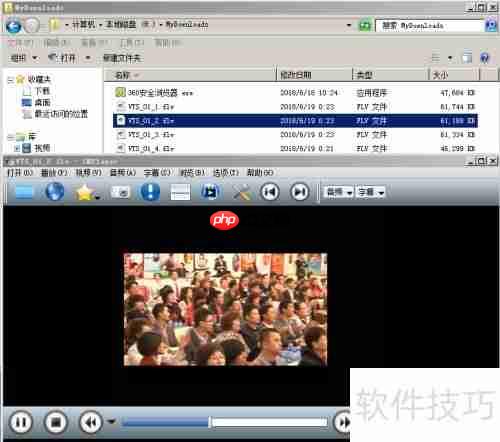Collapse the 库 tree node
This screenshot has height=442, width=500.
point(10,137)
